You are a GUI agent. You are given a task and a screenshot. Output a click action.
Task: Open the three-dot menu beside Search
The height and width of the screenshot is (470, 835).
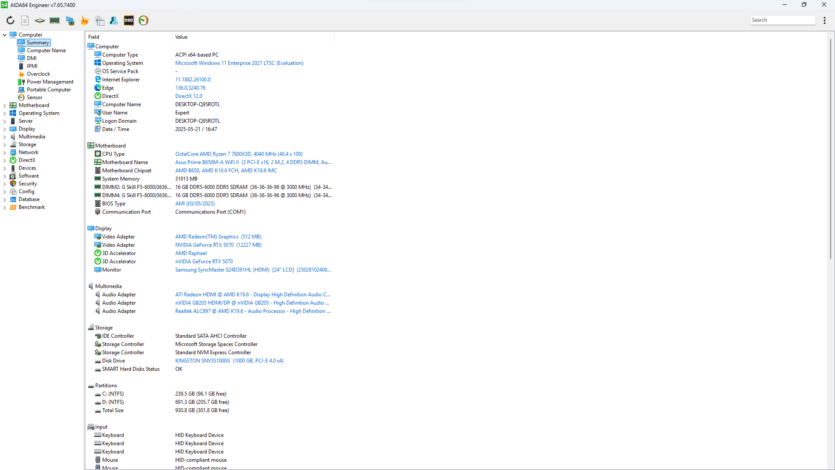point(824,20)
